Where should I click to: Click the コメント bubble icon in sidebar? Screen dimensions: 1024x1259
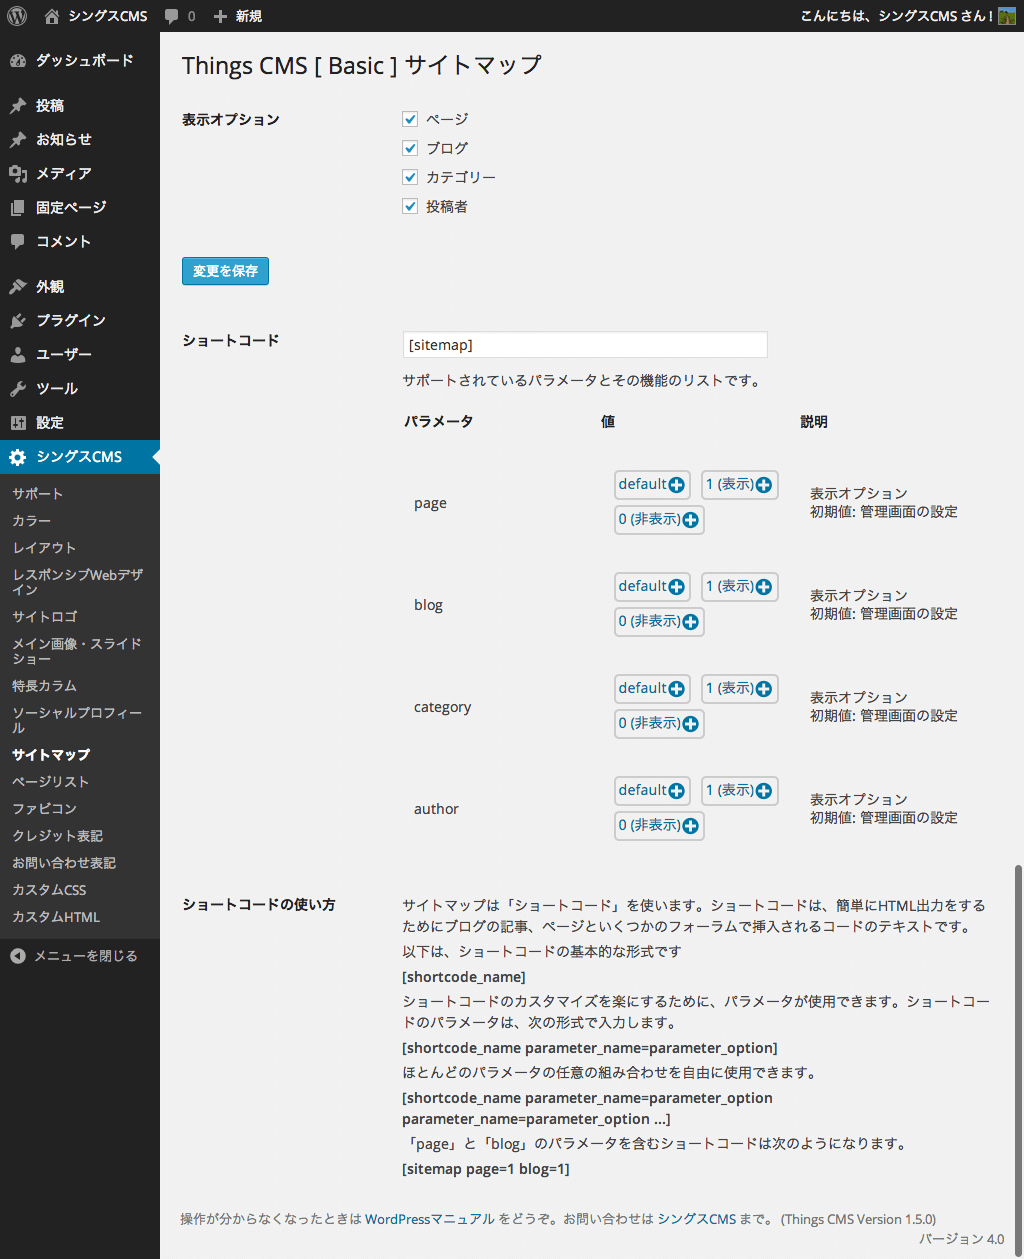18,242
